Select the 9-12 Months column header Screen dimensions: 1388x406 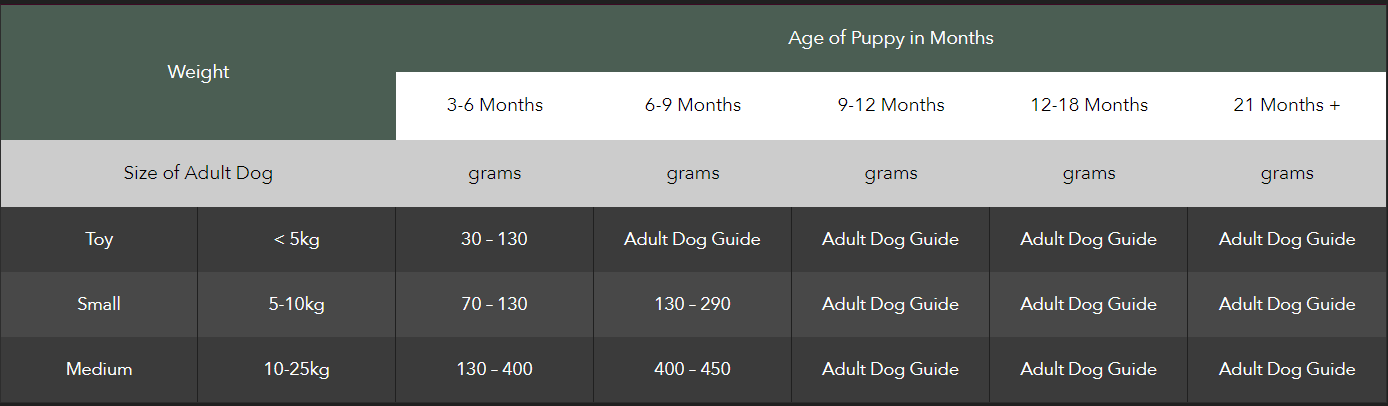coord(891,105)
